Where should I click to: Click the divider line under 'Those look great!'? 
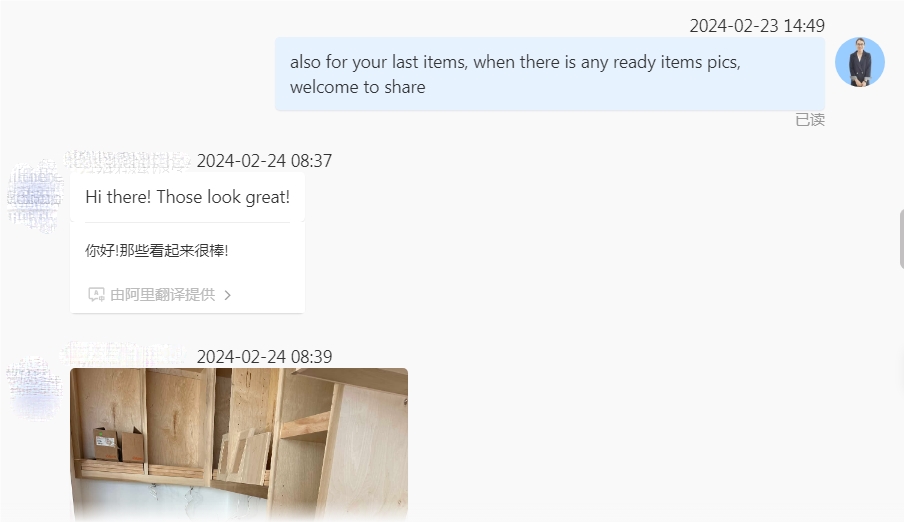click(x=187, y=222)
